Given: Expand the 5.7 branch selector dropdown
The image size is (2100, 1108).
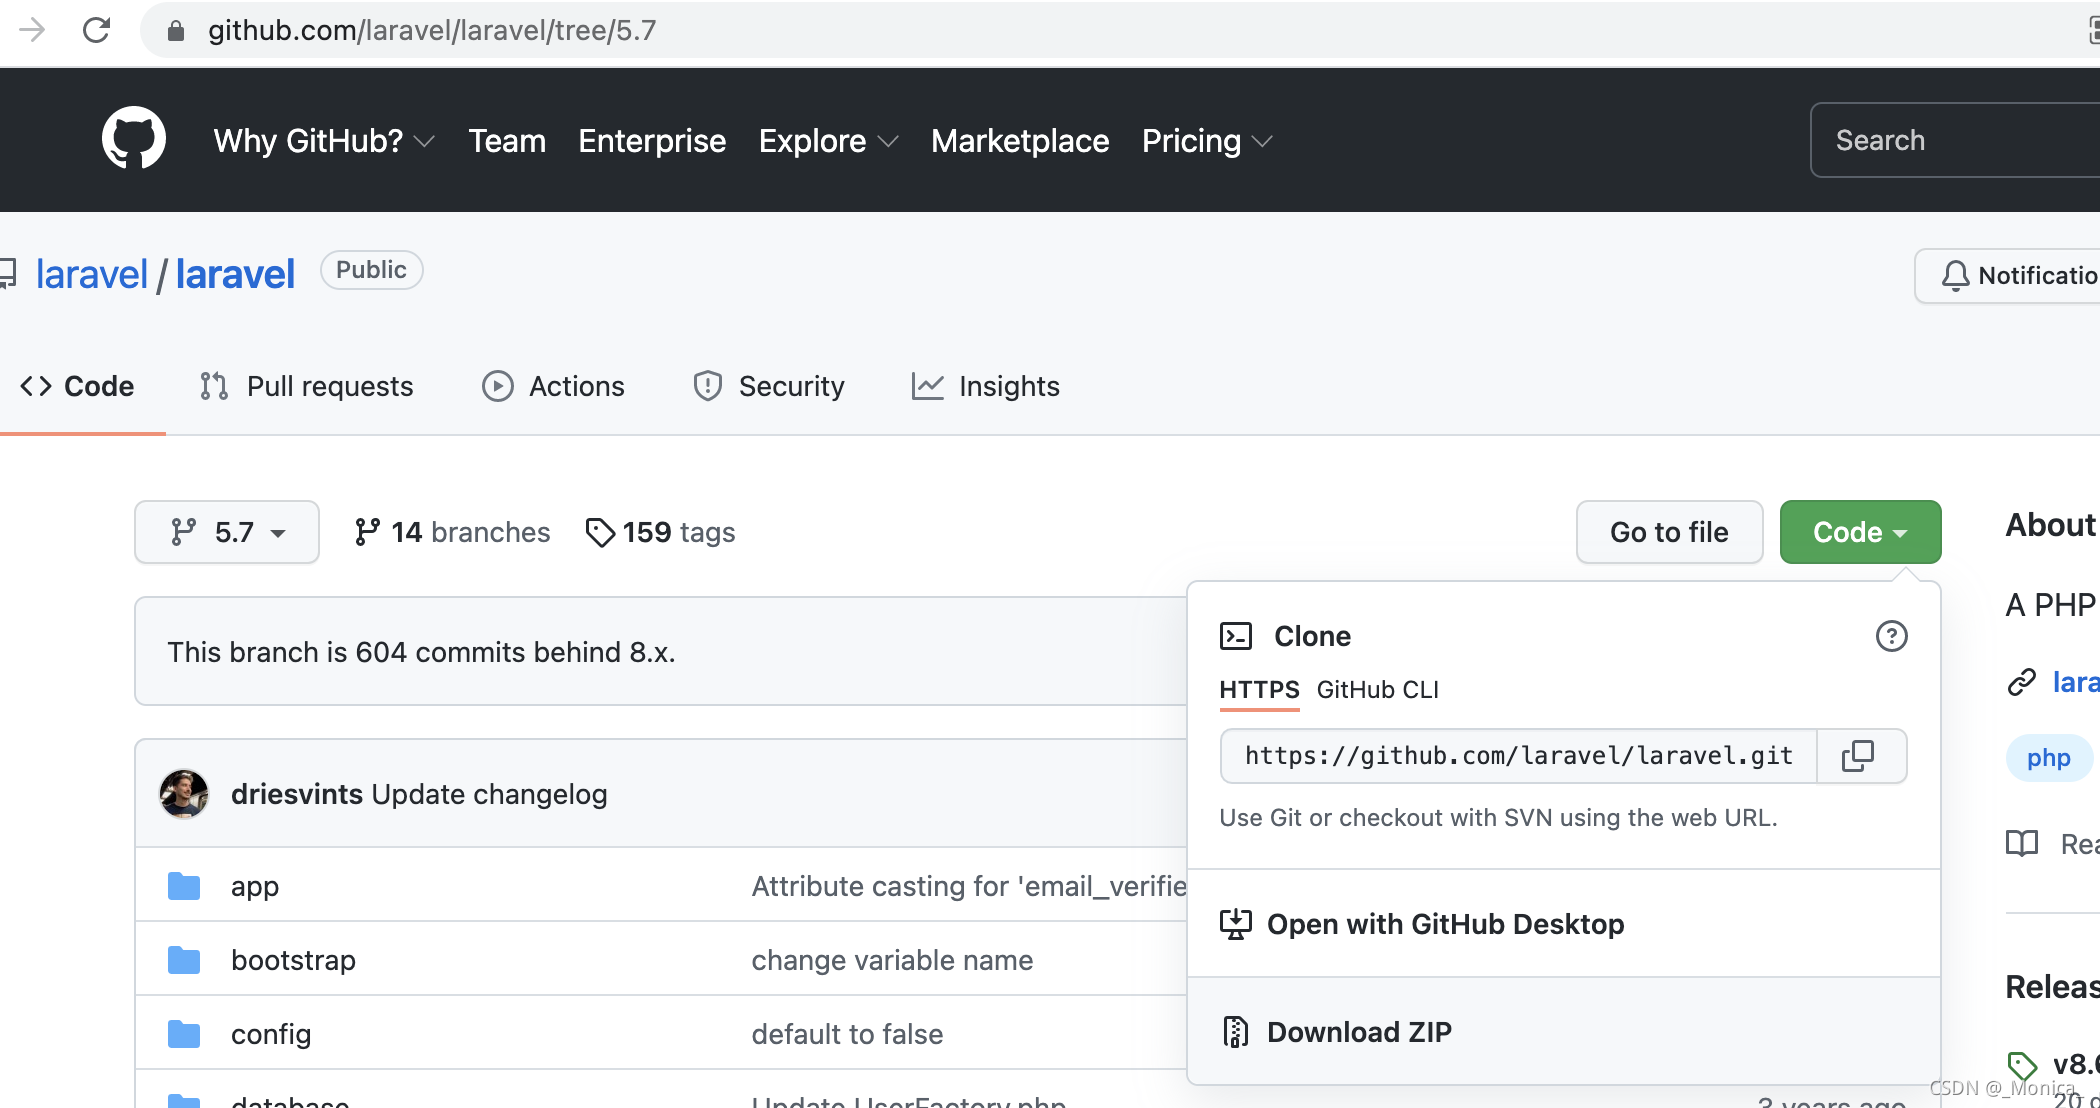Looking at the screenshot, I should (227, 532).
